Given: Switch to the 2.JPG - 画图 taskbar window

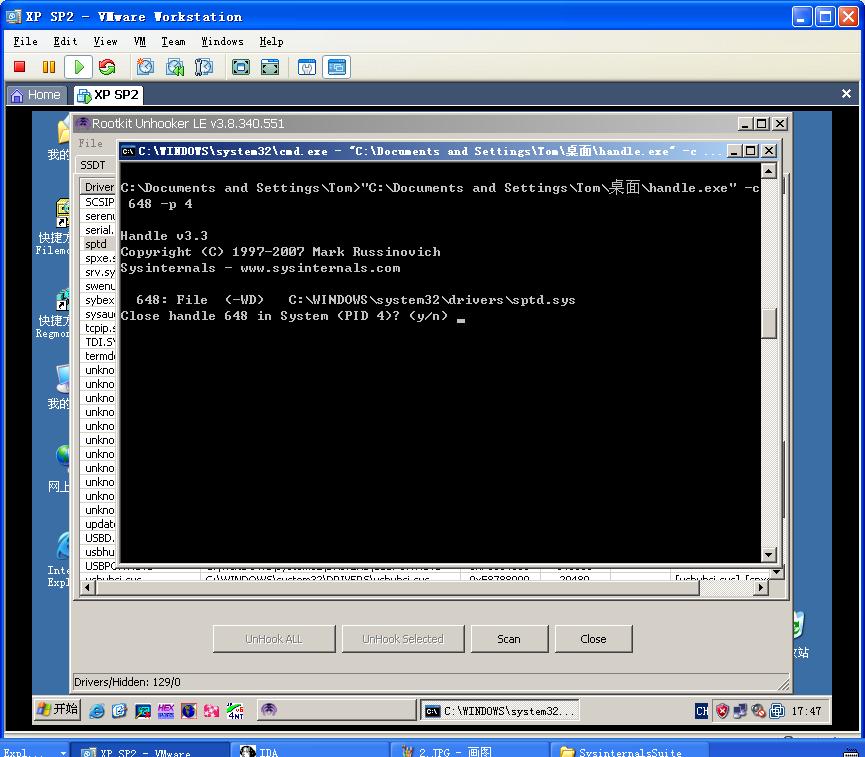Looking at the screenshot, I should (x=469, y=750).
